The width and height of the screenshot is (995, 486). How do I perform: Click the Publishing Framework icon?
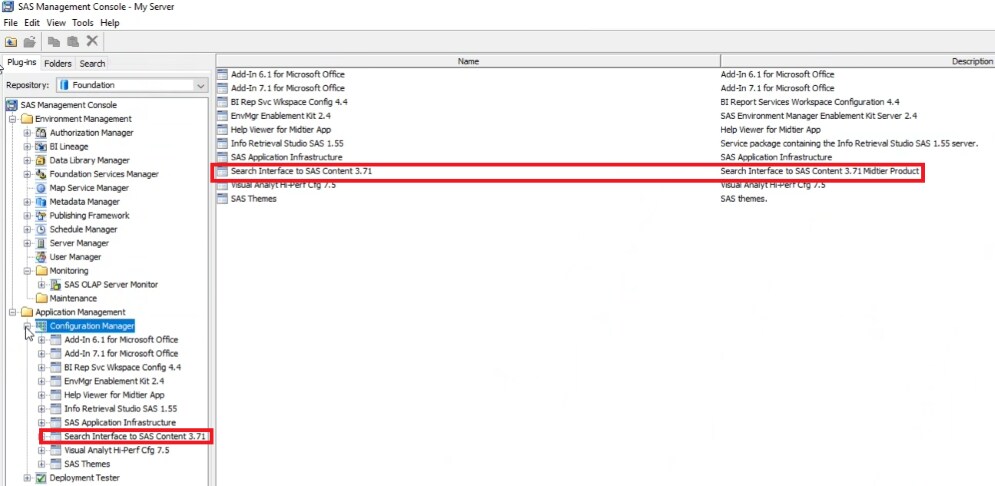(x=41, y=216)
